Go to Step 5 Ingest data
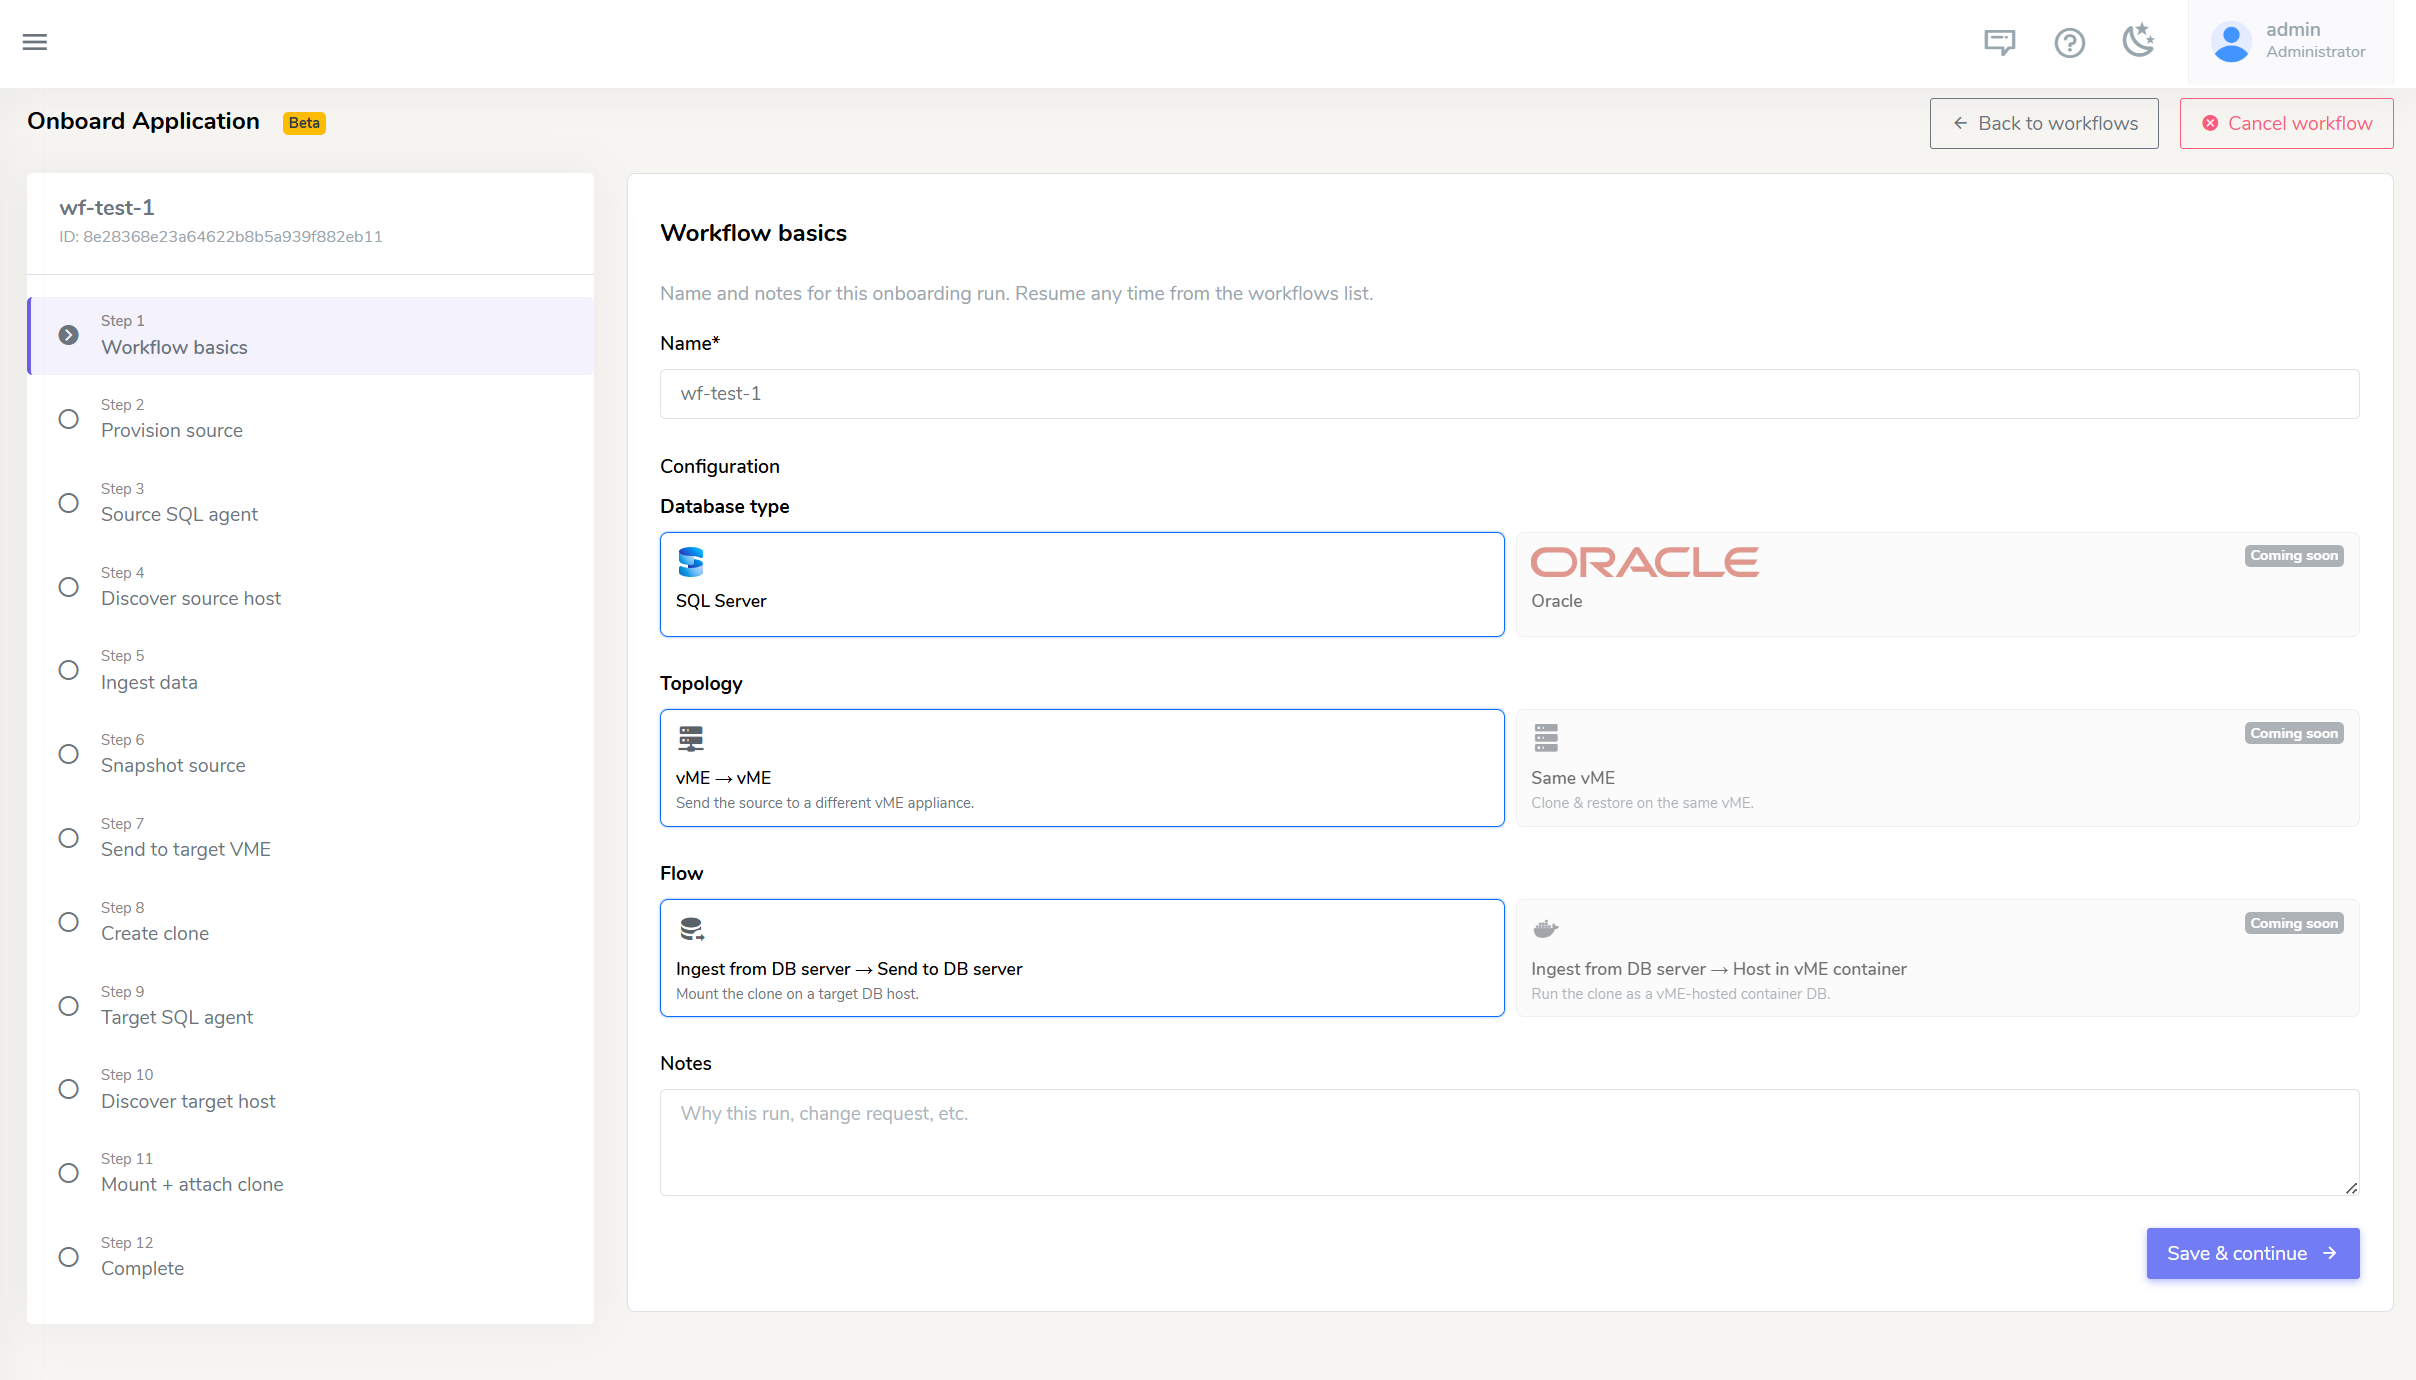Viewport: 2416px width, 1380px height. 310,670
